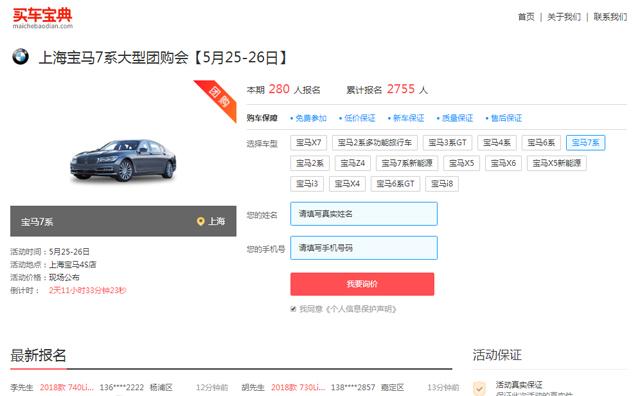Click the 活动地点：上海宝马4S店 line
Image resolution: width=640 pixels, height=396 pixels.
53,265
